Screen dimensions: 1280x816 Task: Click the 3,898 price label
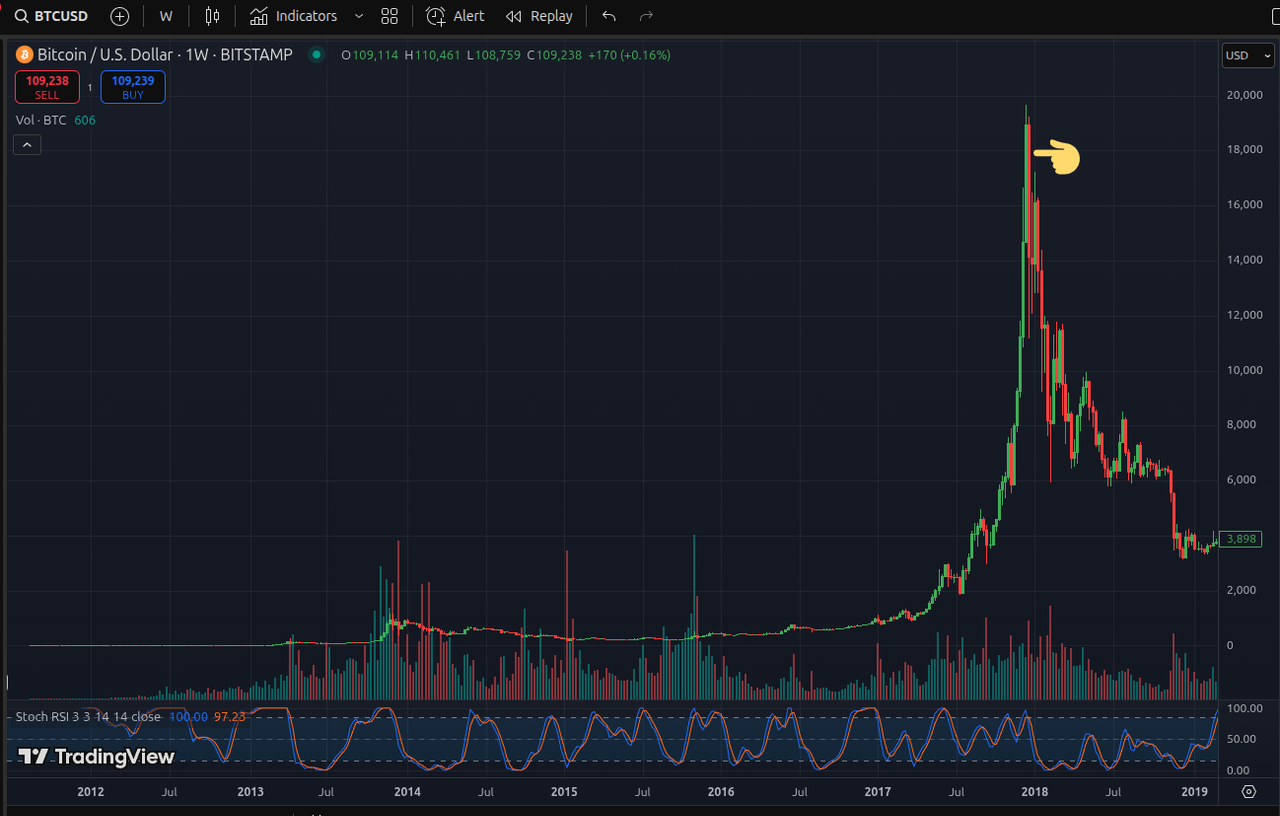1241,539
